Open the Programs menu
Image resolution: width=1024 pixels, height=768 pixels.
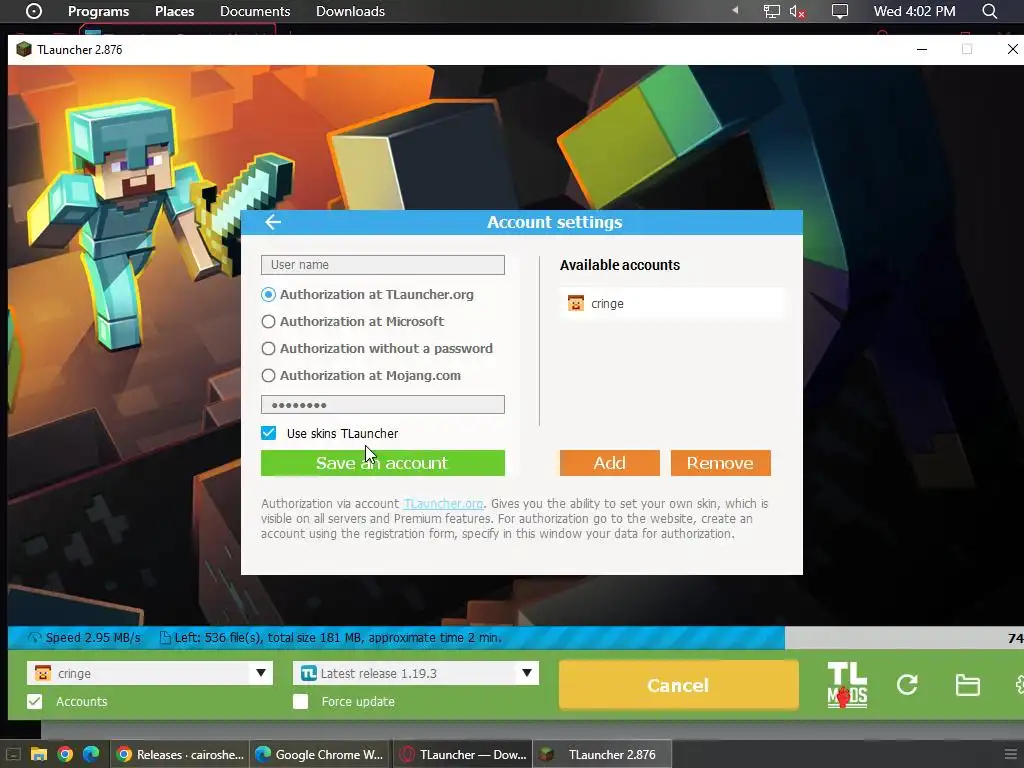pyautogui.click(x=99, y=11)
